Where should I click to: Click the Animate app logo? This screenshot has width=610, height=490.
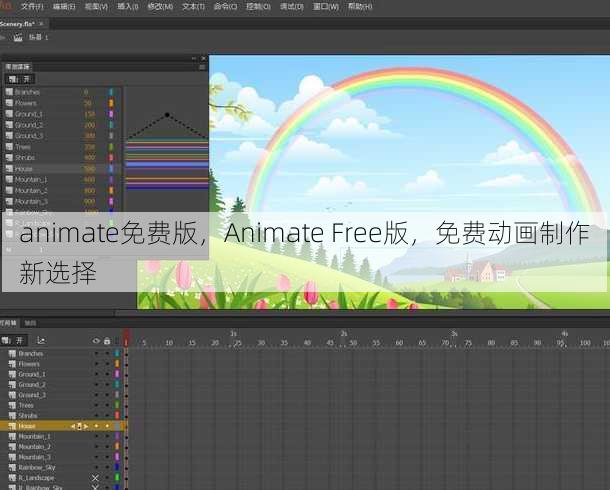click(6, 5)
